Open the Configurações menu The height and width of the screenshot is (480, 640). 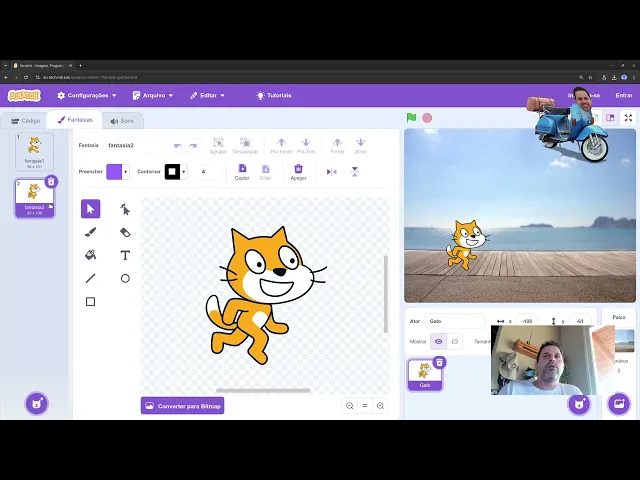(87, 96)
